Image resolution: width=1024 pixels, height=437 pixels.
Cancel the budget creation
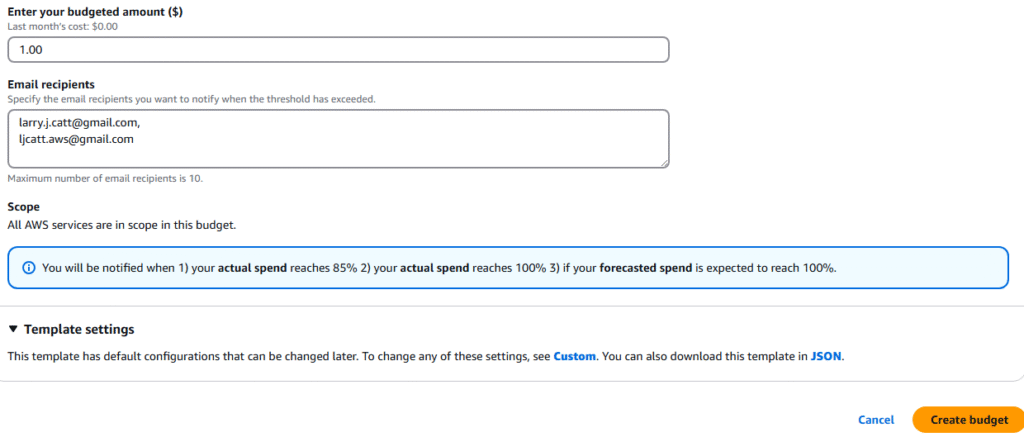pyautogui.click(x=876, y=420)
